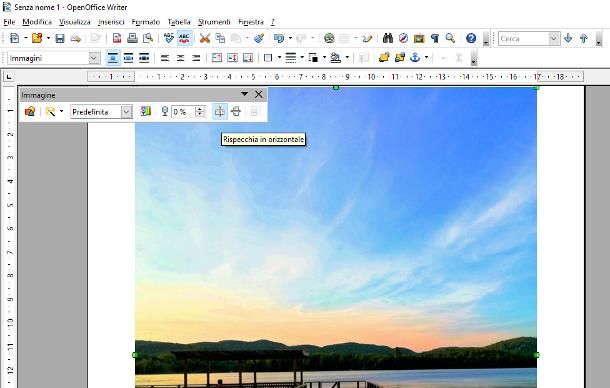Click the New document icon
The width and height of the screenshot is (610, 388).
click(x=15, y=38)
